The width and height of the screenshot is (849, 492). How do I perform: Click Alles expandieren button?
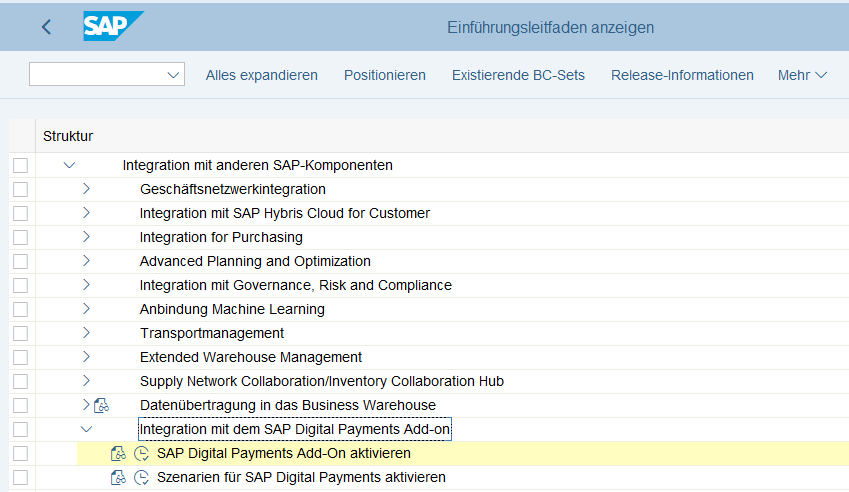click(x=261, y=75)
